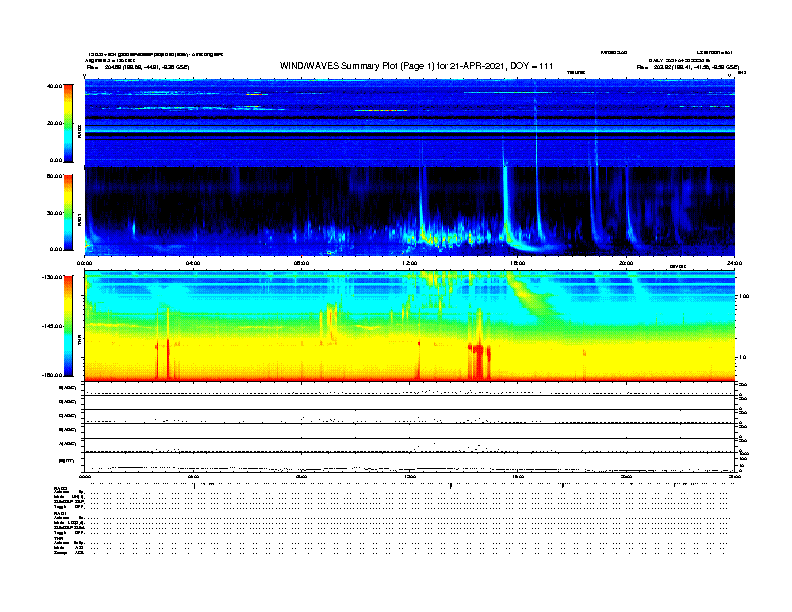Click the 30.00 tick on the RAD1 scale
792x612 pixels.
(54, 213)
